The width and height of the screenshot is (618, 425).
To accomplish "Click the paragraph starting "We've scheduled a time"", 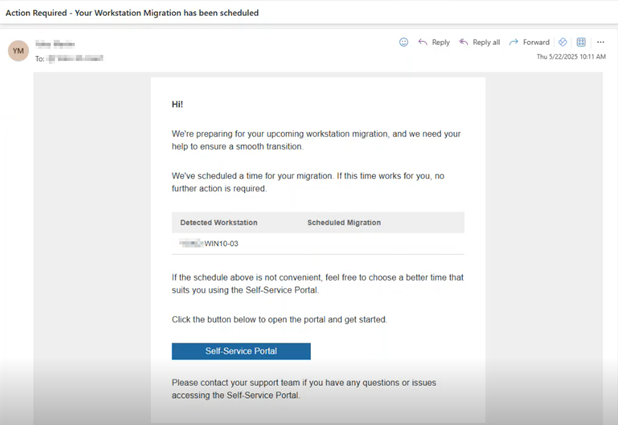I will 308,181.
